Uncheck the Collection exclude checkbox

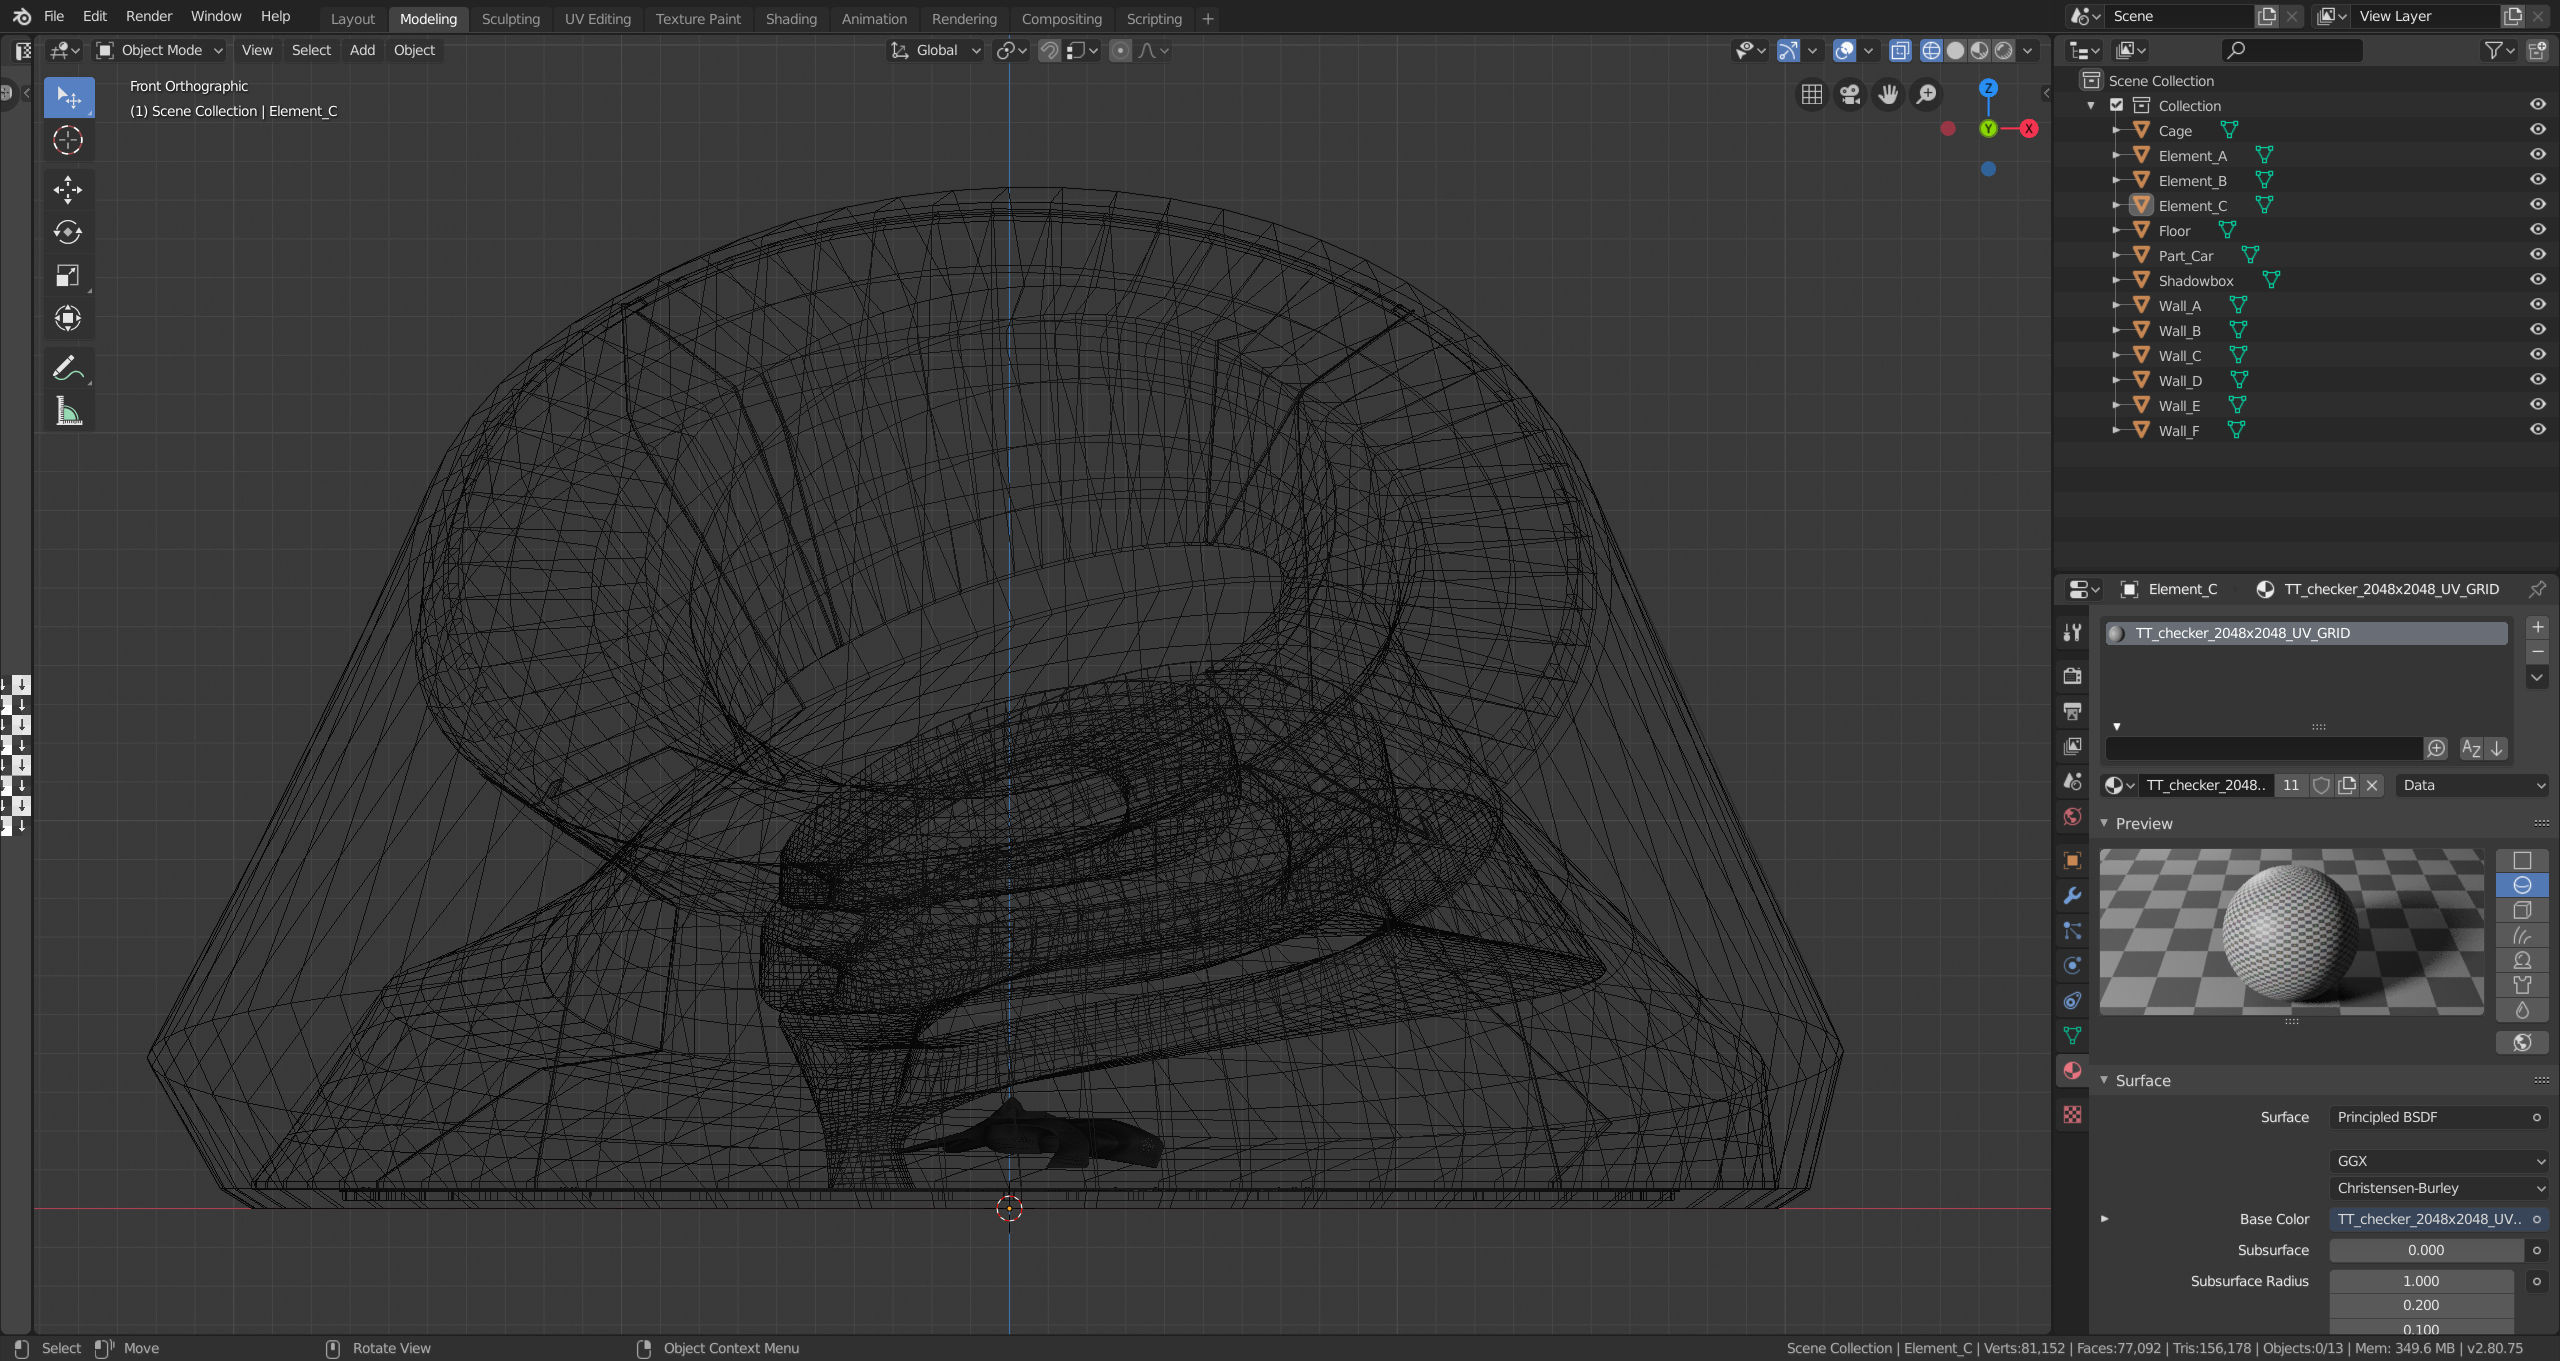point(2116,105)
